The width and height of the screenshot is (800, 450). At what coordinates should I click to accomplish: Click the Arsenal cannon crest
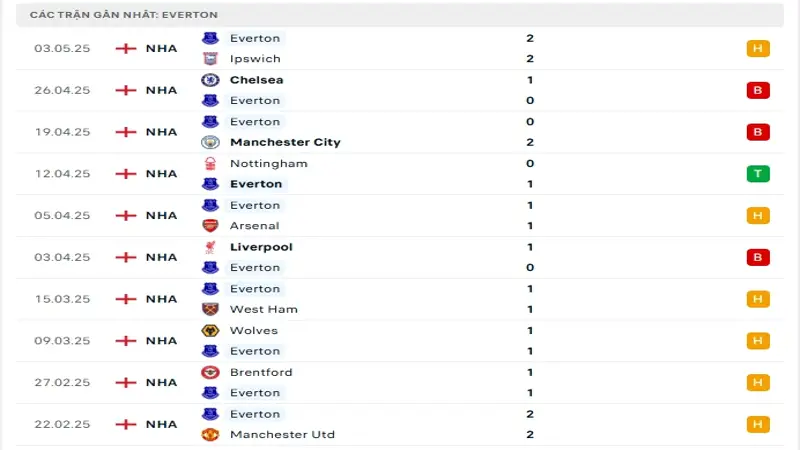(210, 226)
